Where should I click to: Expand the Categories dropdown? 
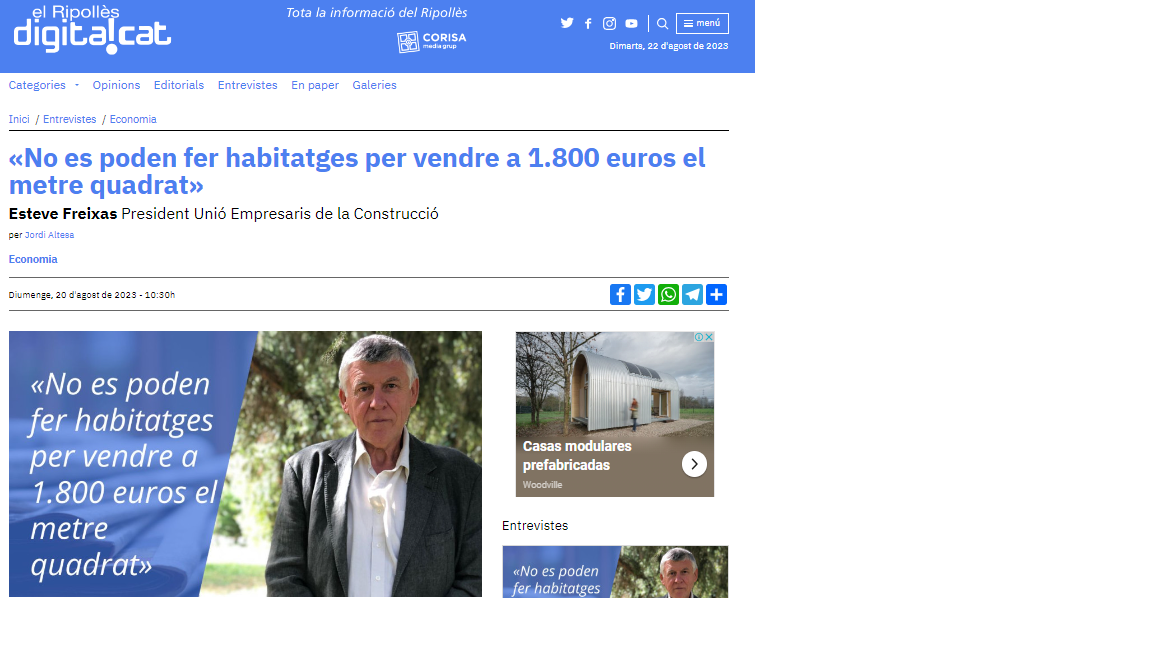(43, 85)
